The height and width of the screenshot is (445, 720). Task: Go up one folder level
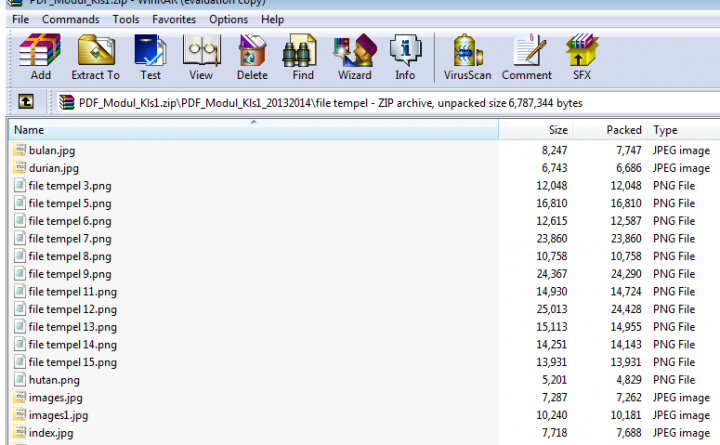[27, 102]
